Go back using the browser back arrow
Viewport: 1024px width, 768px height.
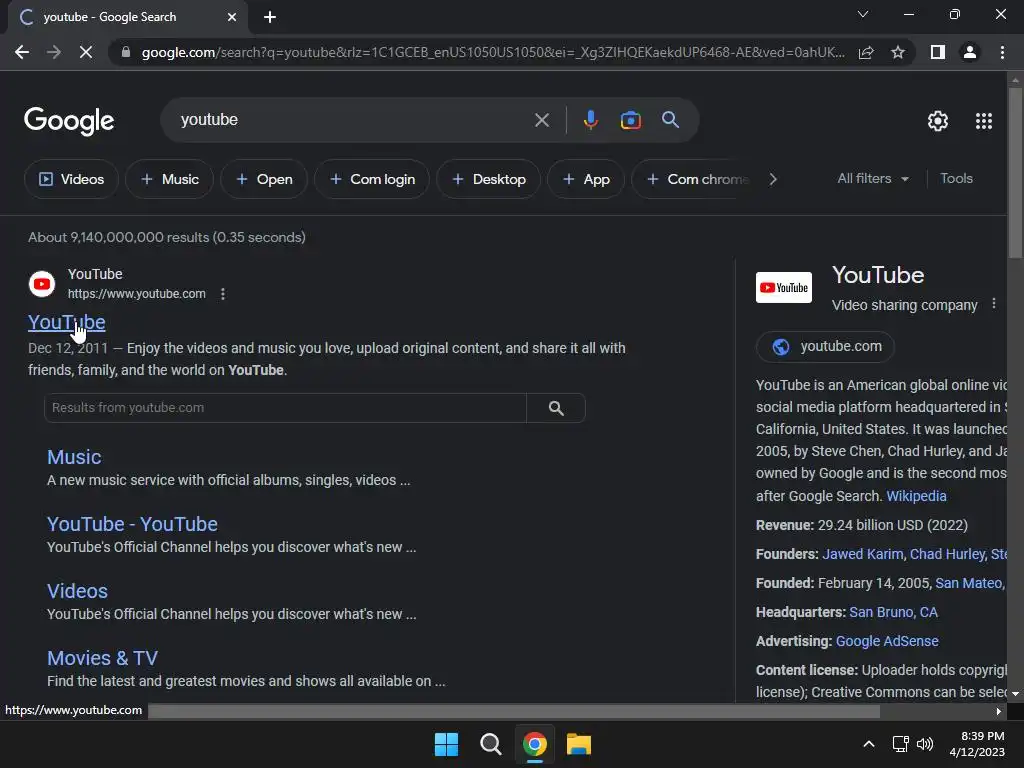(22, 52)
